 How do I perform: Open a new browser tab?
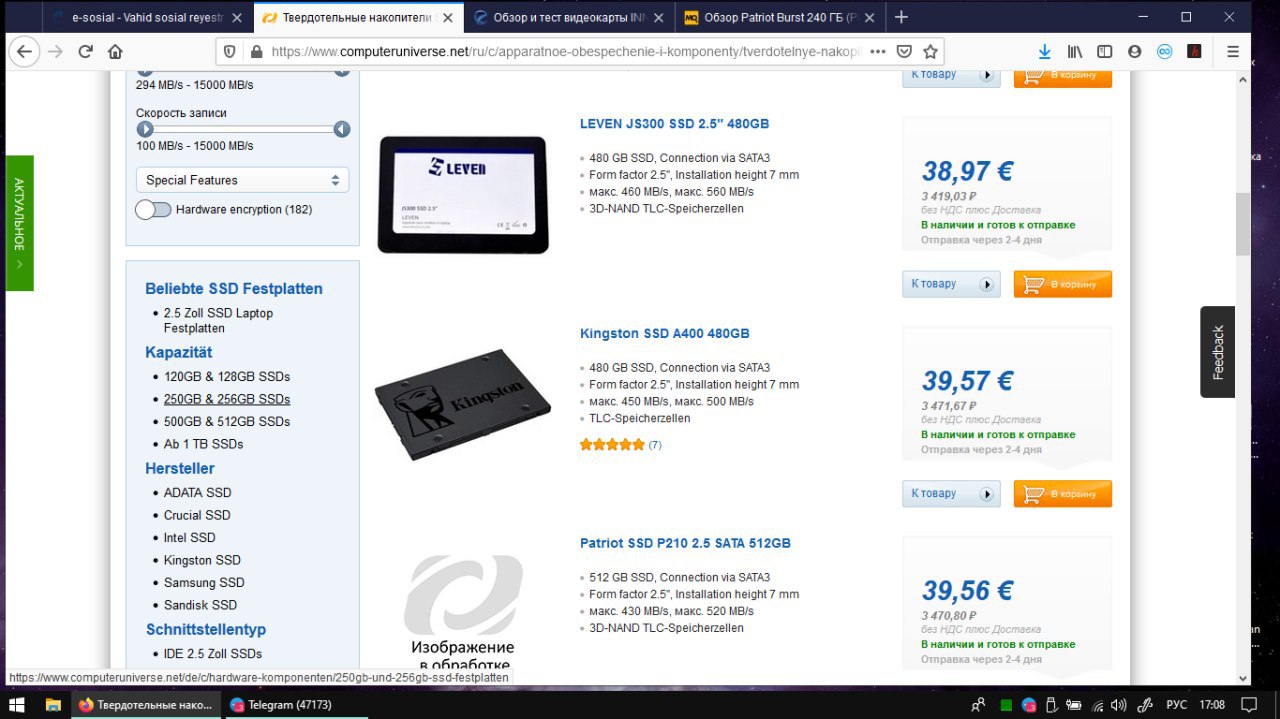901,17
